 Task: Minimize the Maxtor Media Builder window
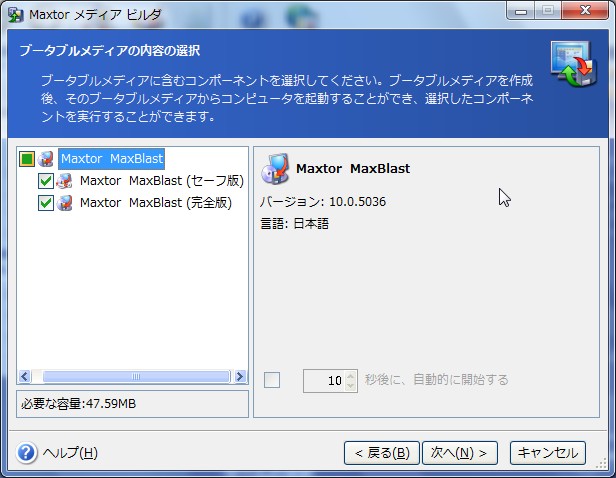[x=521, y=11]
